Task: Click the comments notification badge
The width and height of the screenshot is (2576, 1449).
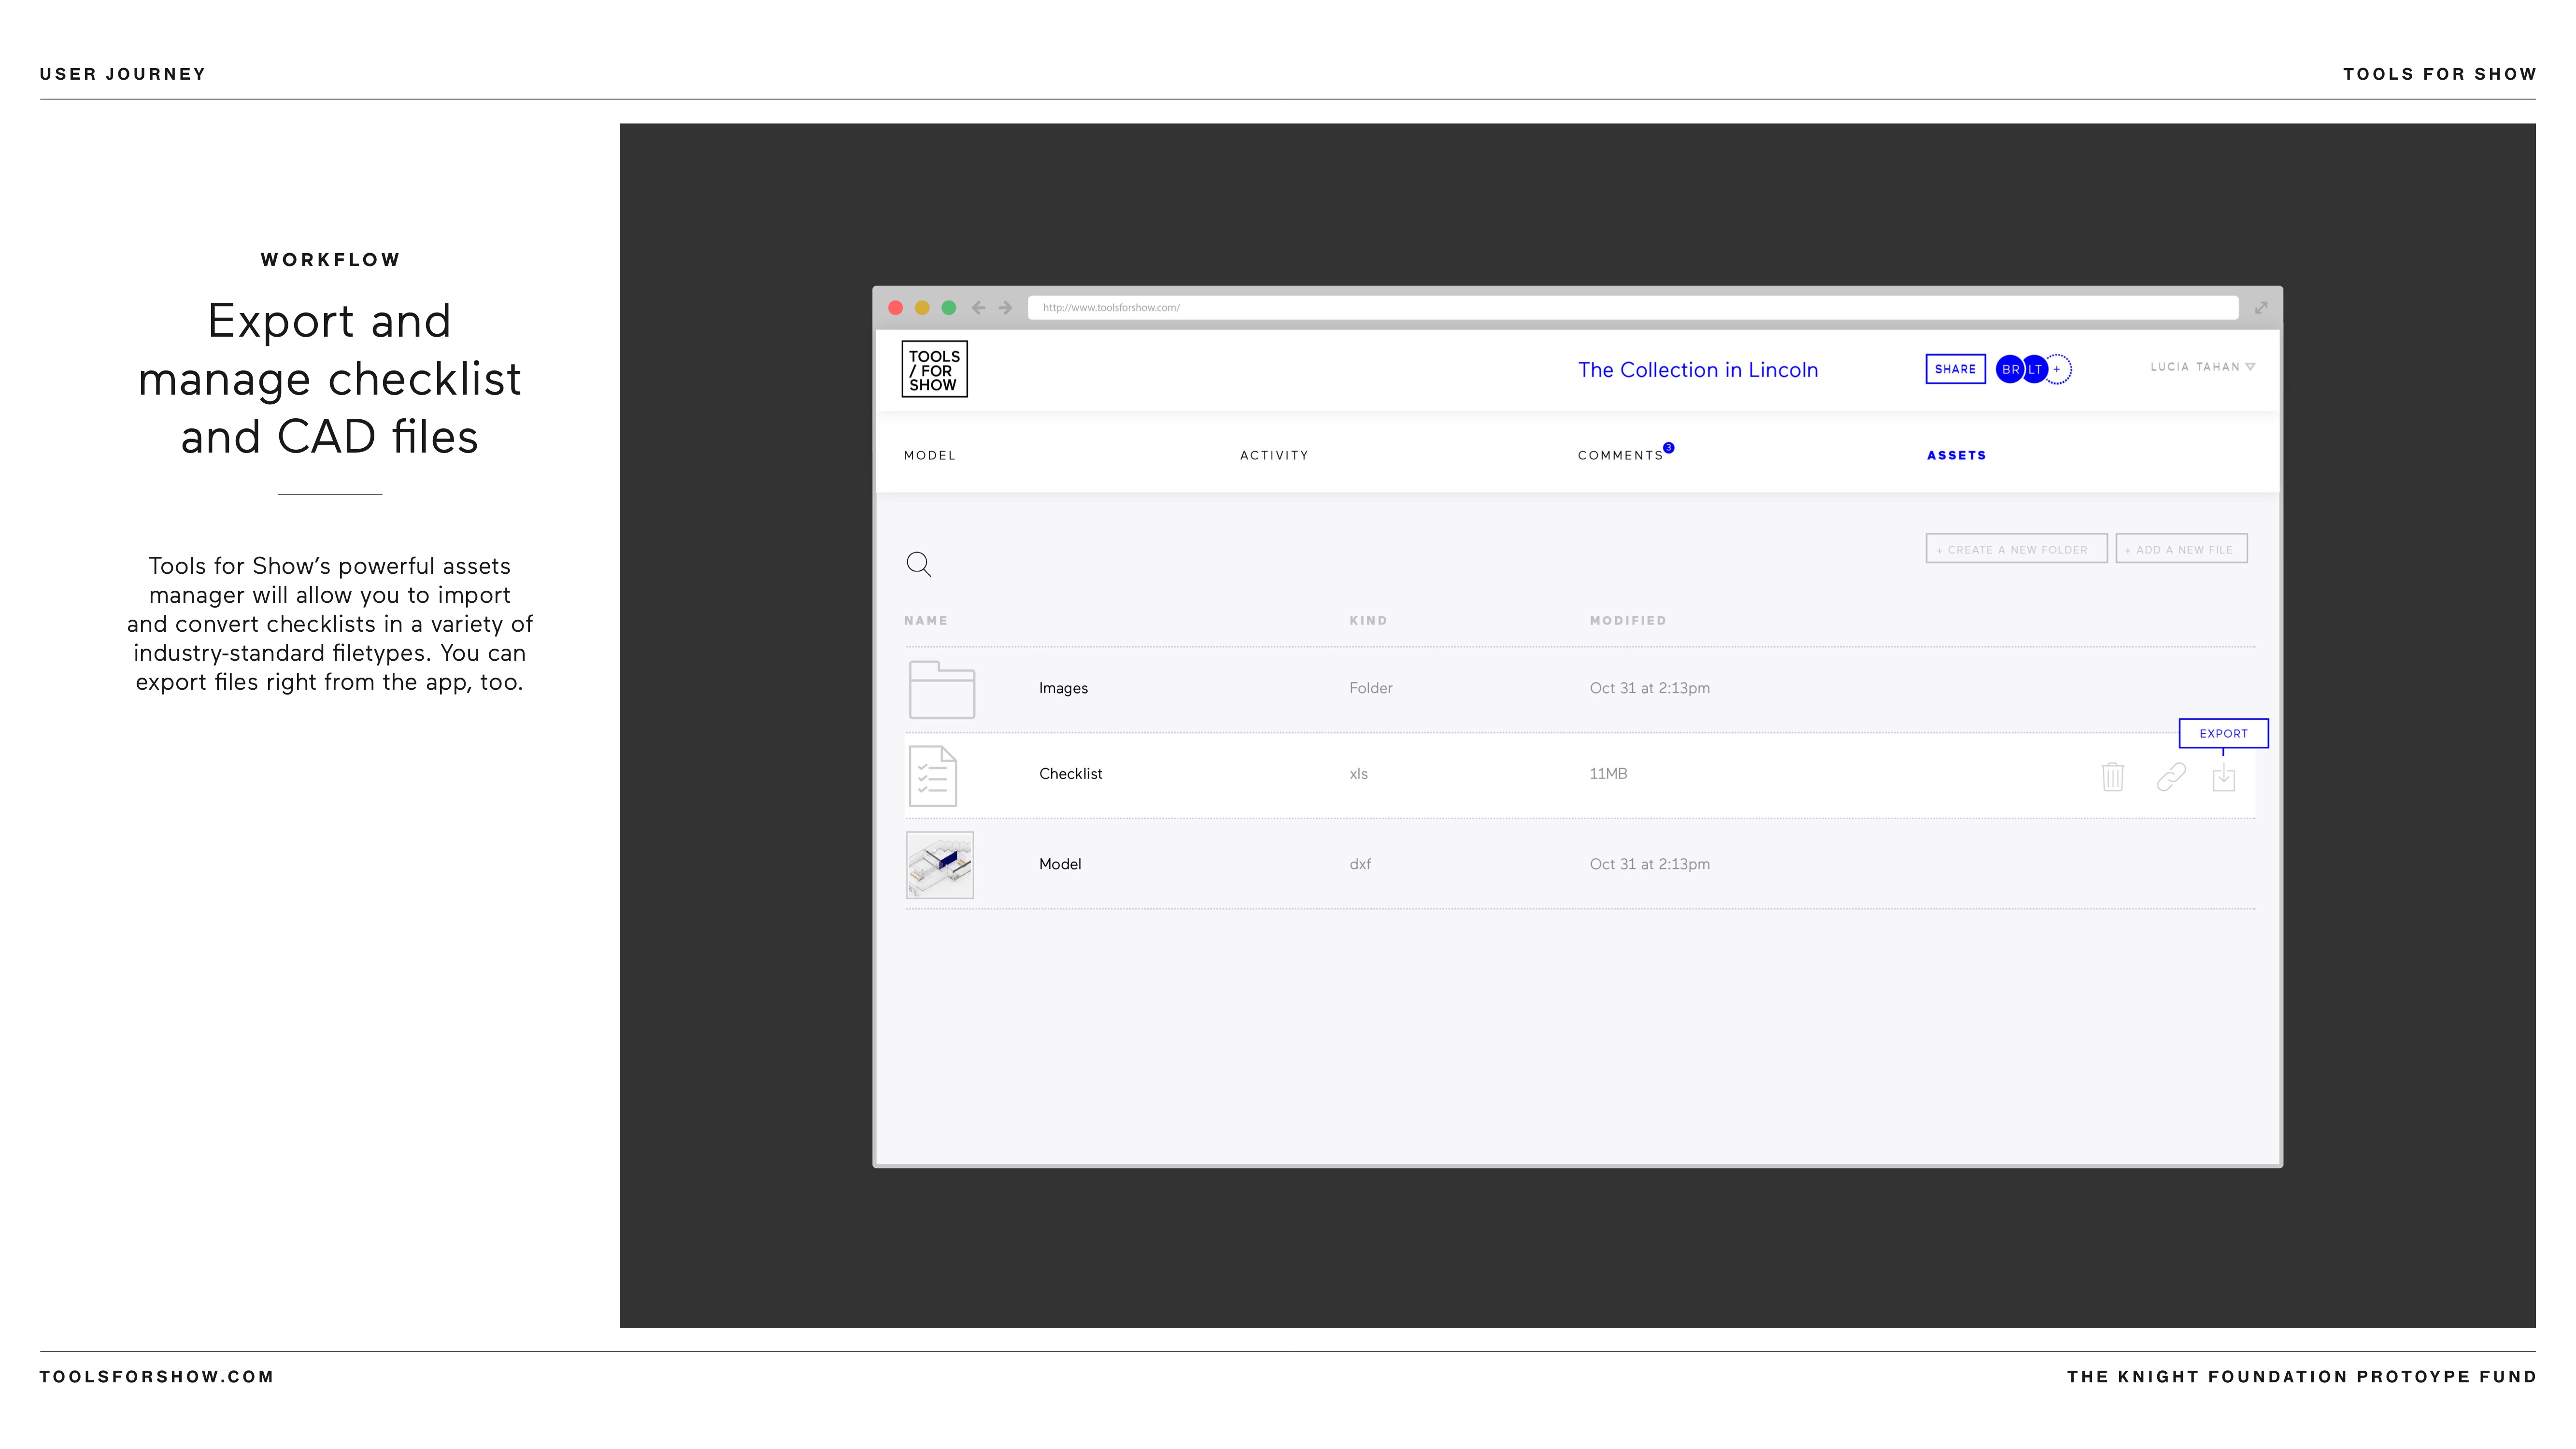Action: click(x=1668, y=448)
